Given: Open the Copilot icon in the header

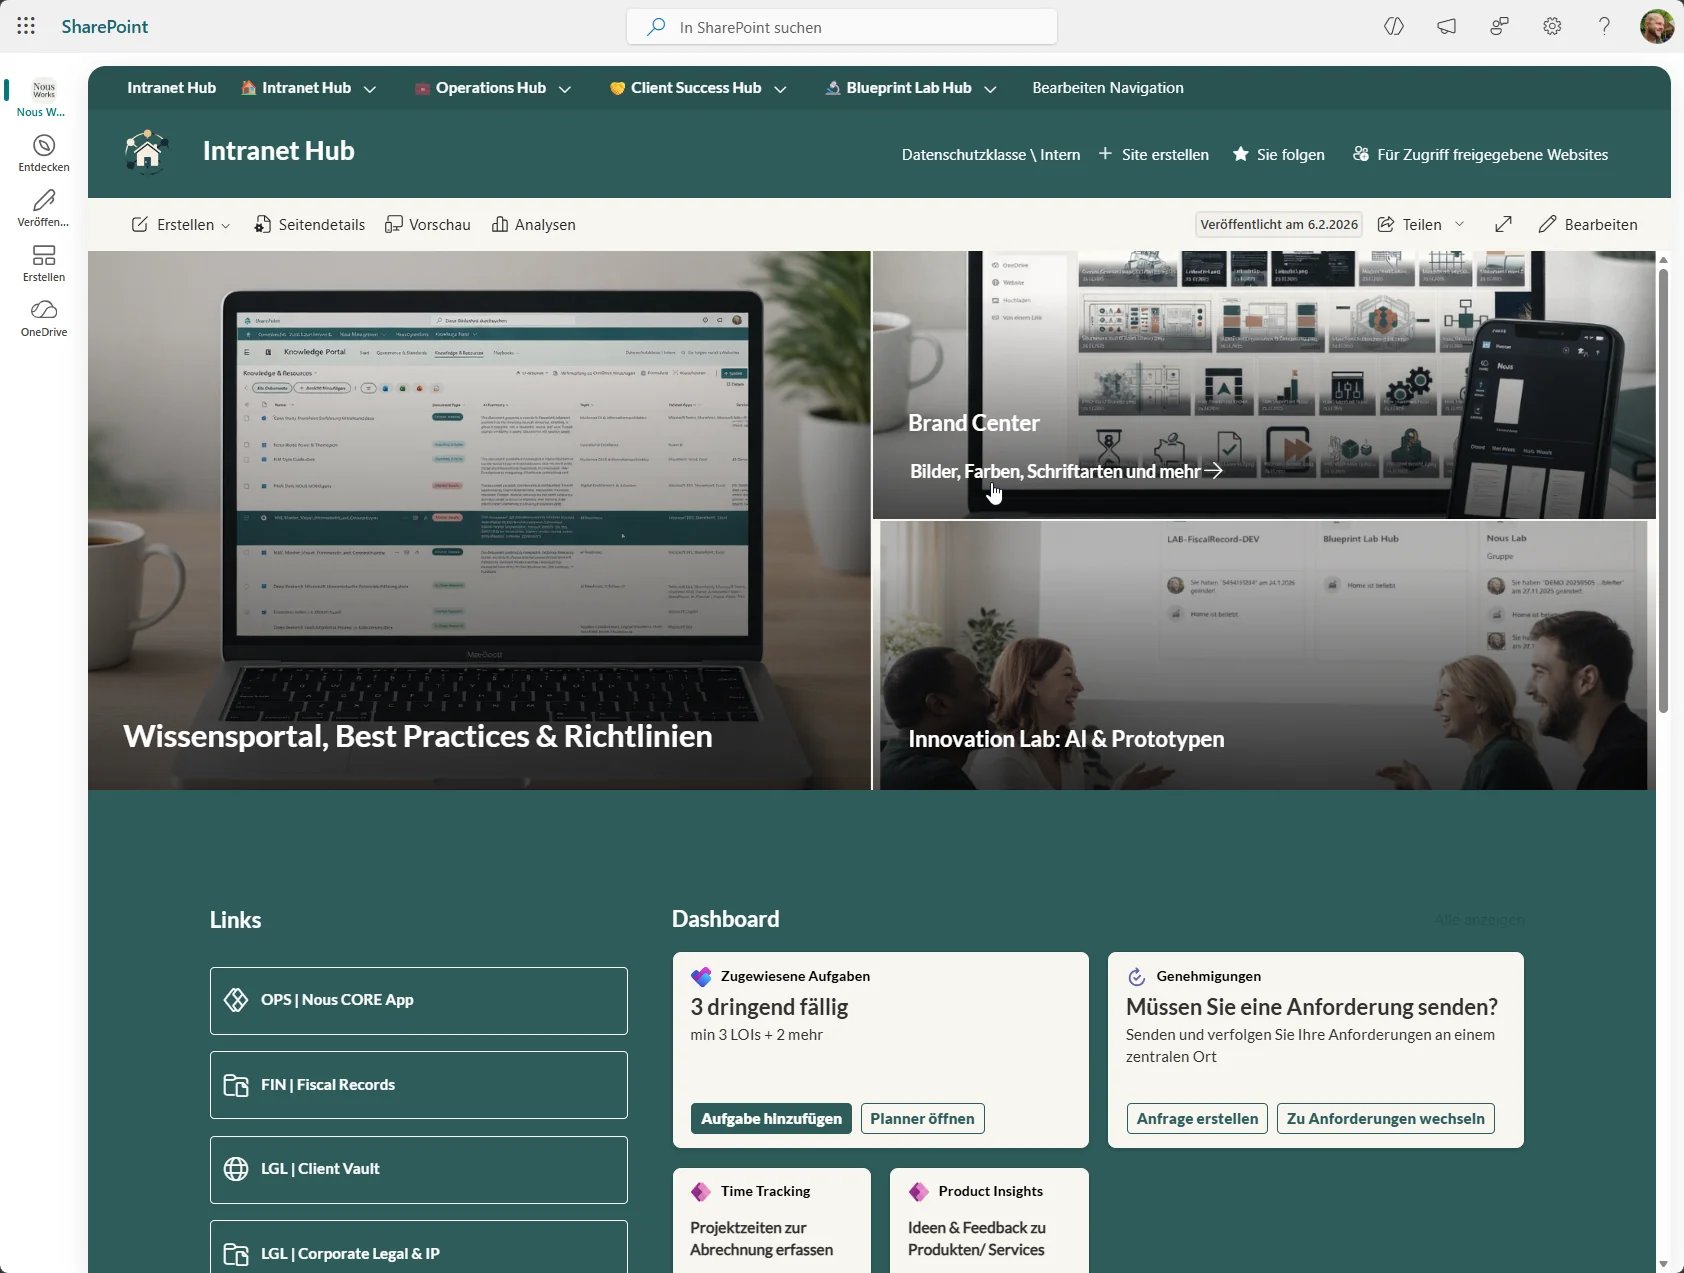Looking at the screenshot, I should pyautogui.click(x=1394, y=27).
